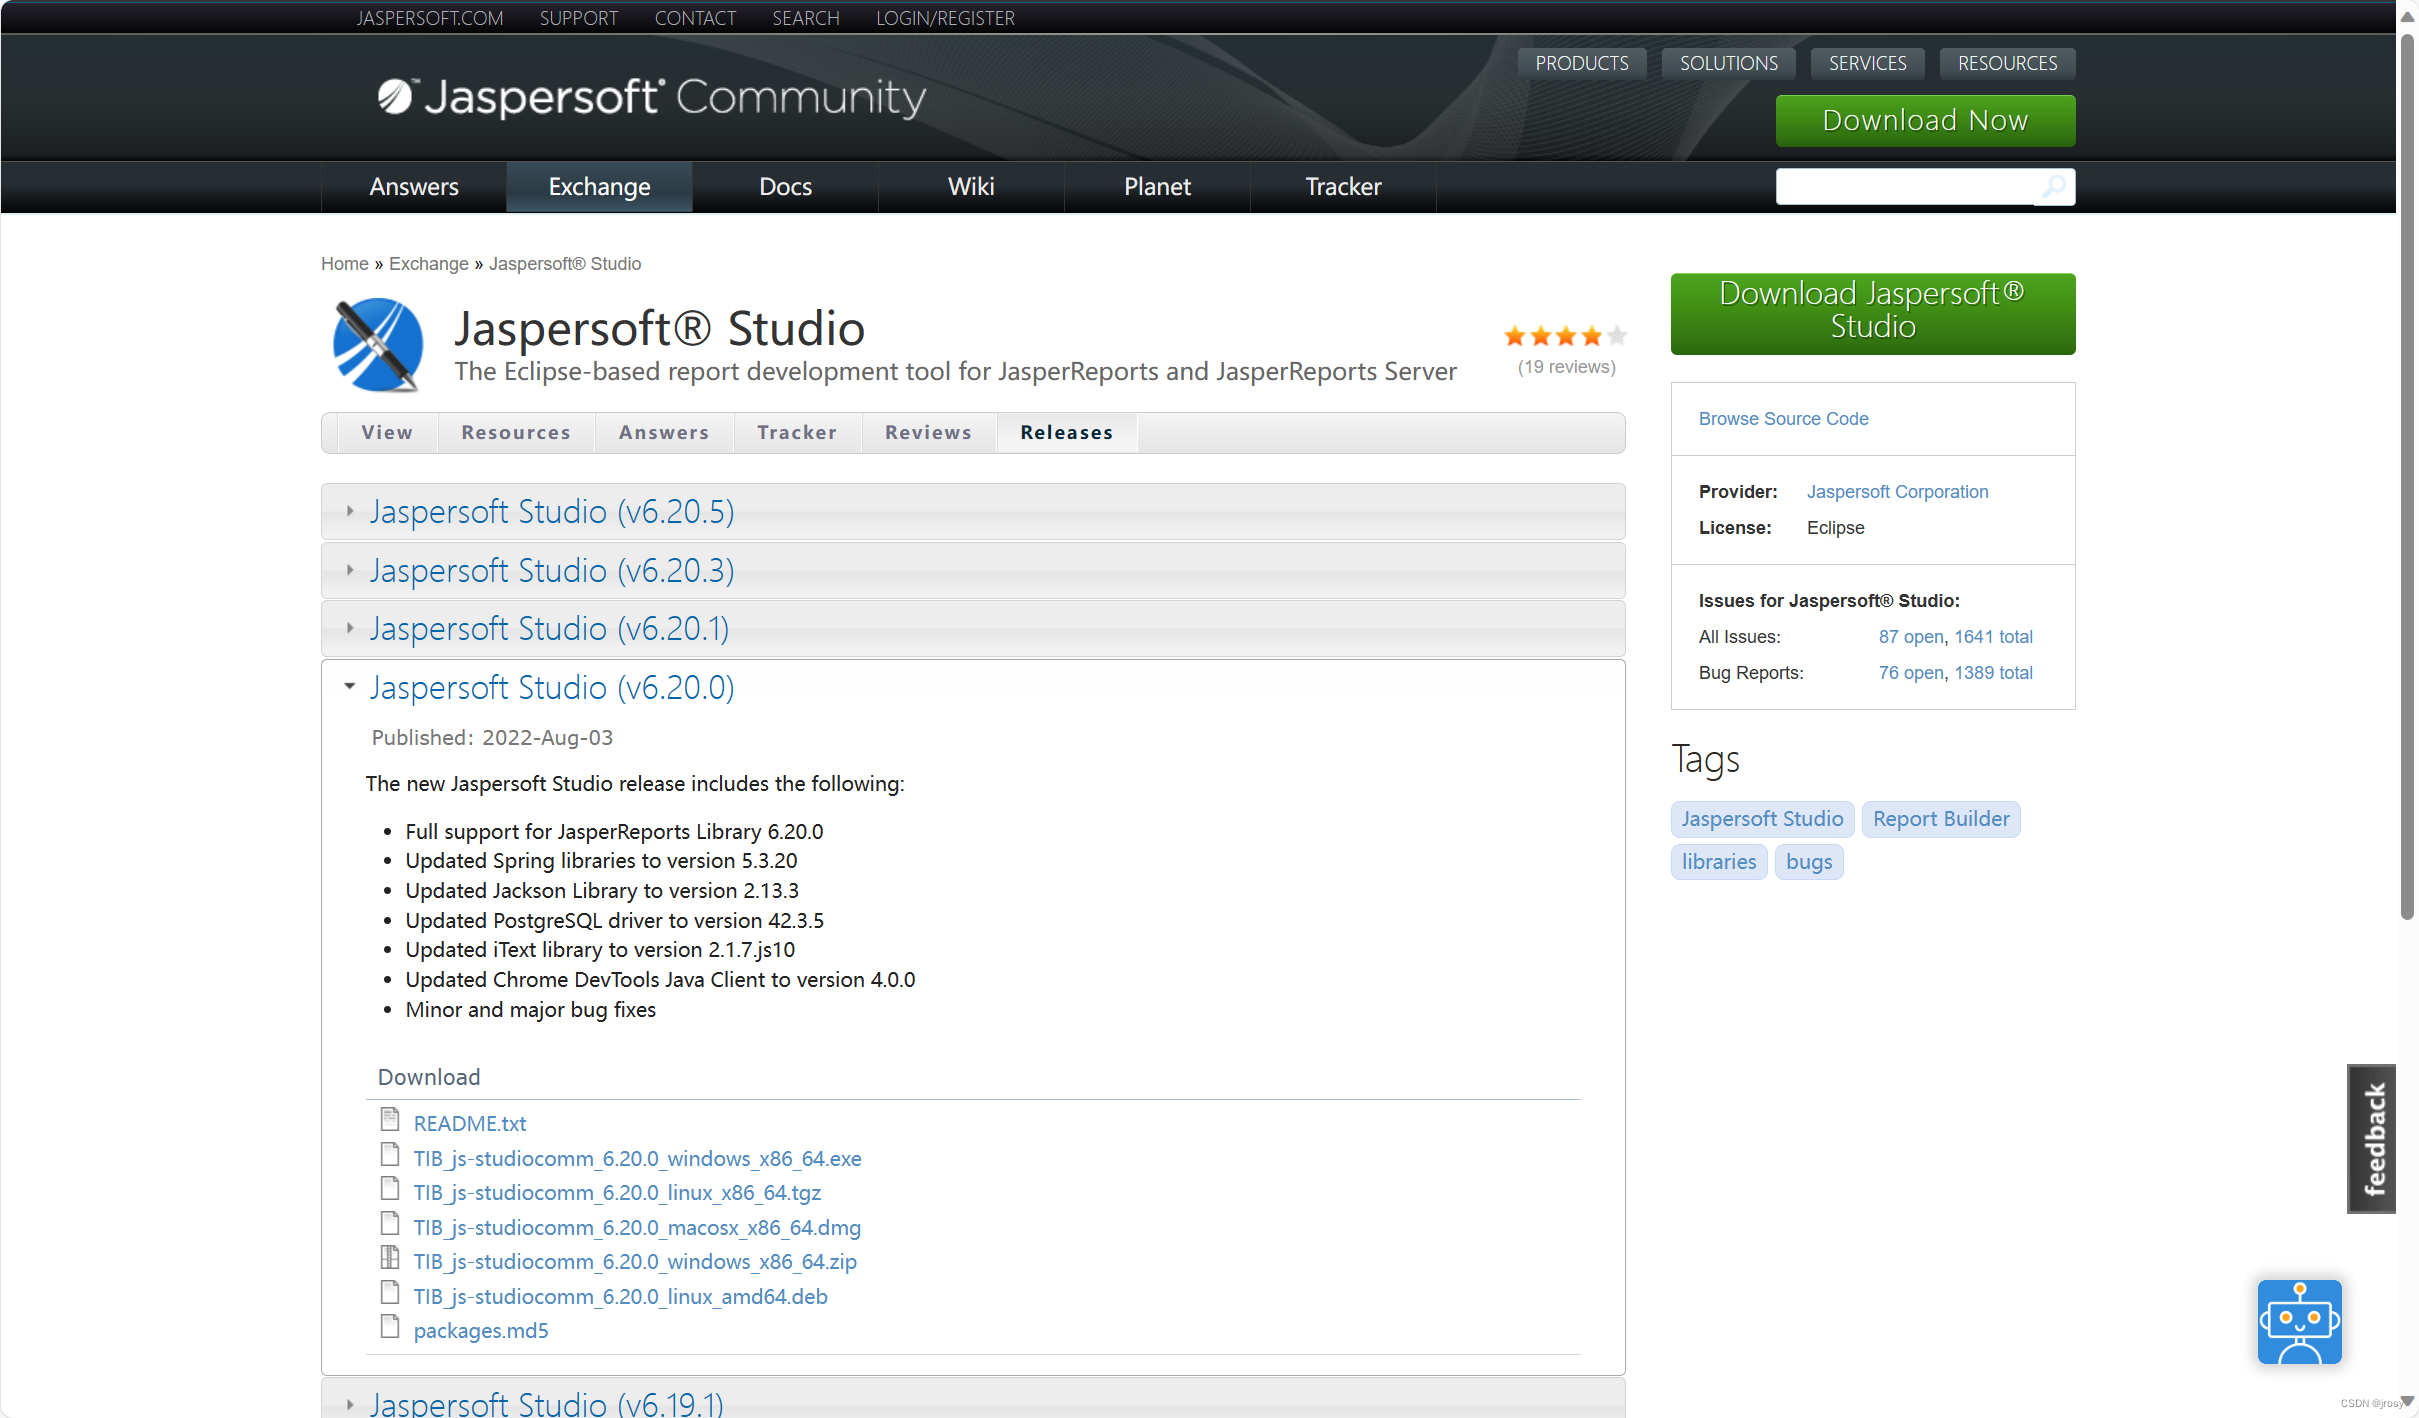Click the windows_x86_64.zip archive file icon

click(x=390, y=1258)
